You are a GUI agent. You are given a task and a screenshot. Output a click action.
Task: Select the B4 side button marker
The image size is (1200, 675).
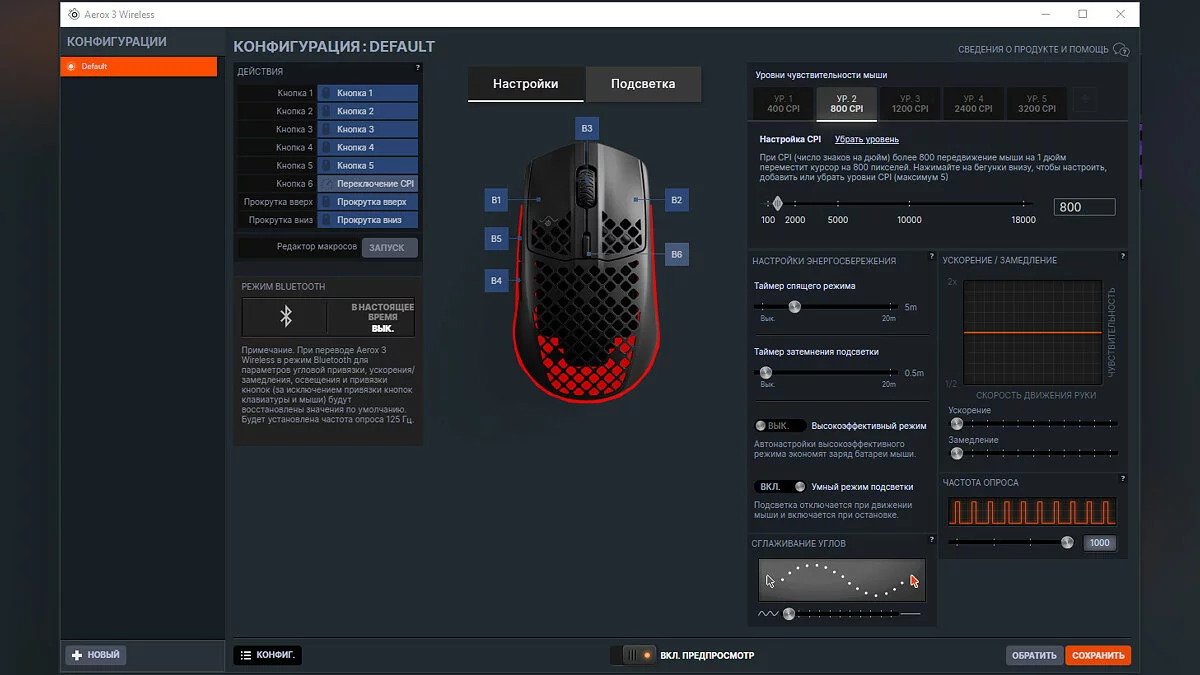click(x=496, y=281)
